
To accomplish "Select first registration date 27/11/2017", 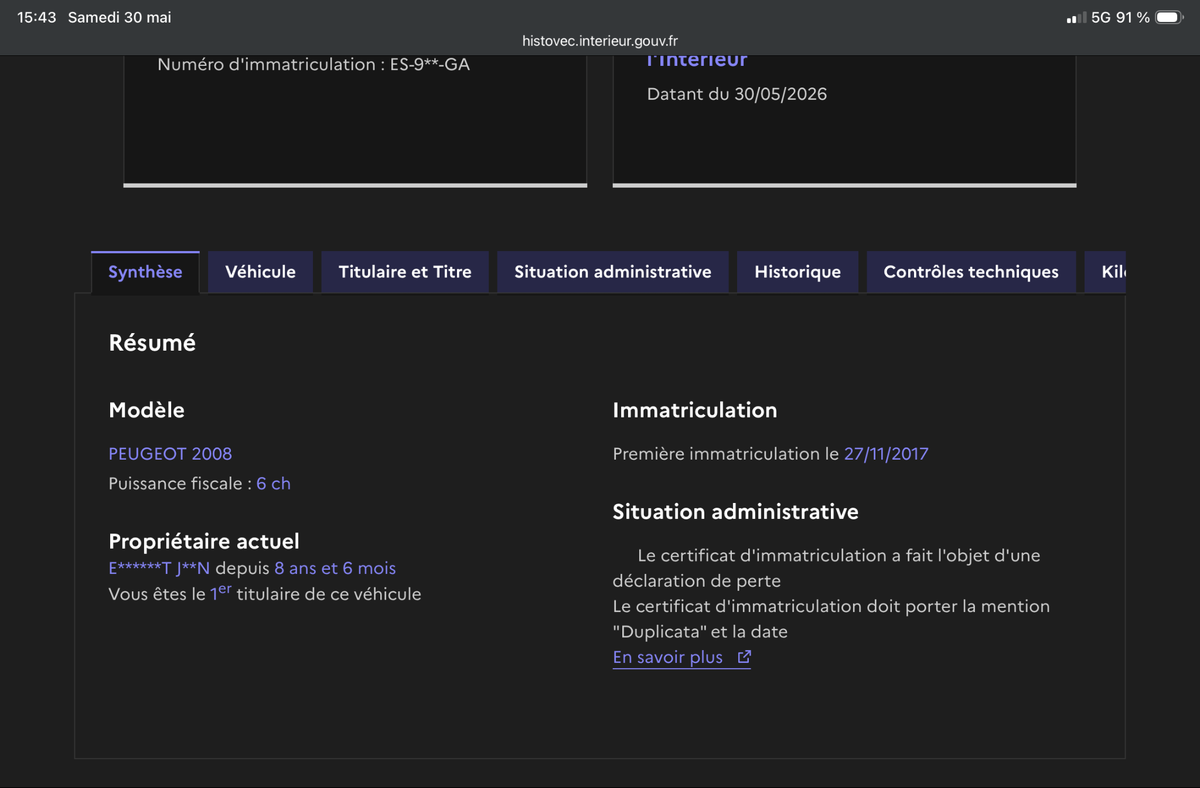I will pos(886,453).
